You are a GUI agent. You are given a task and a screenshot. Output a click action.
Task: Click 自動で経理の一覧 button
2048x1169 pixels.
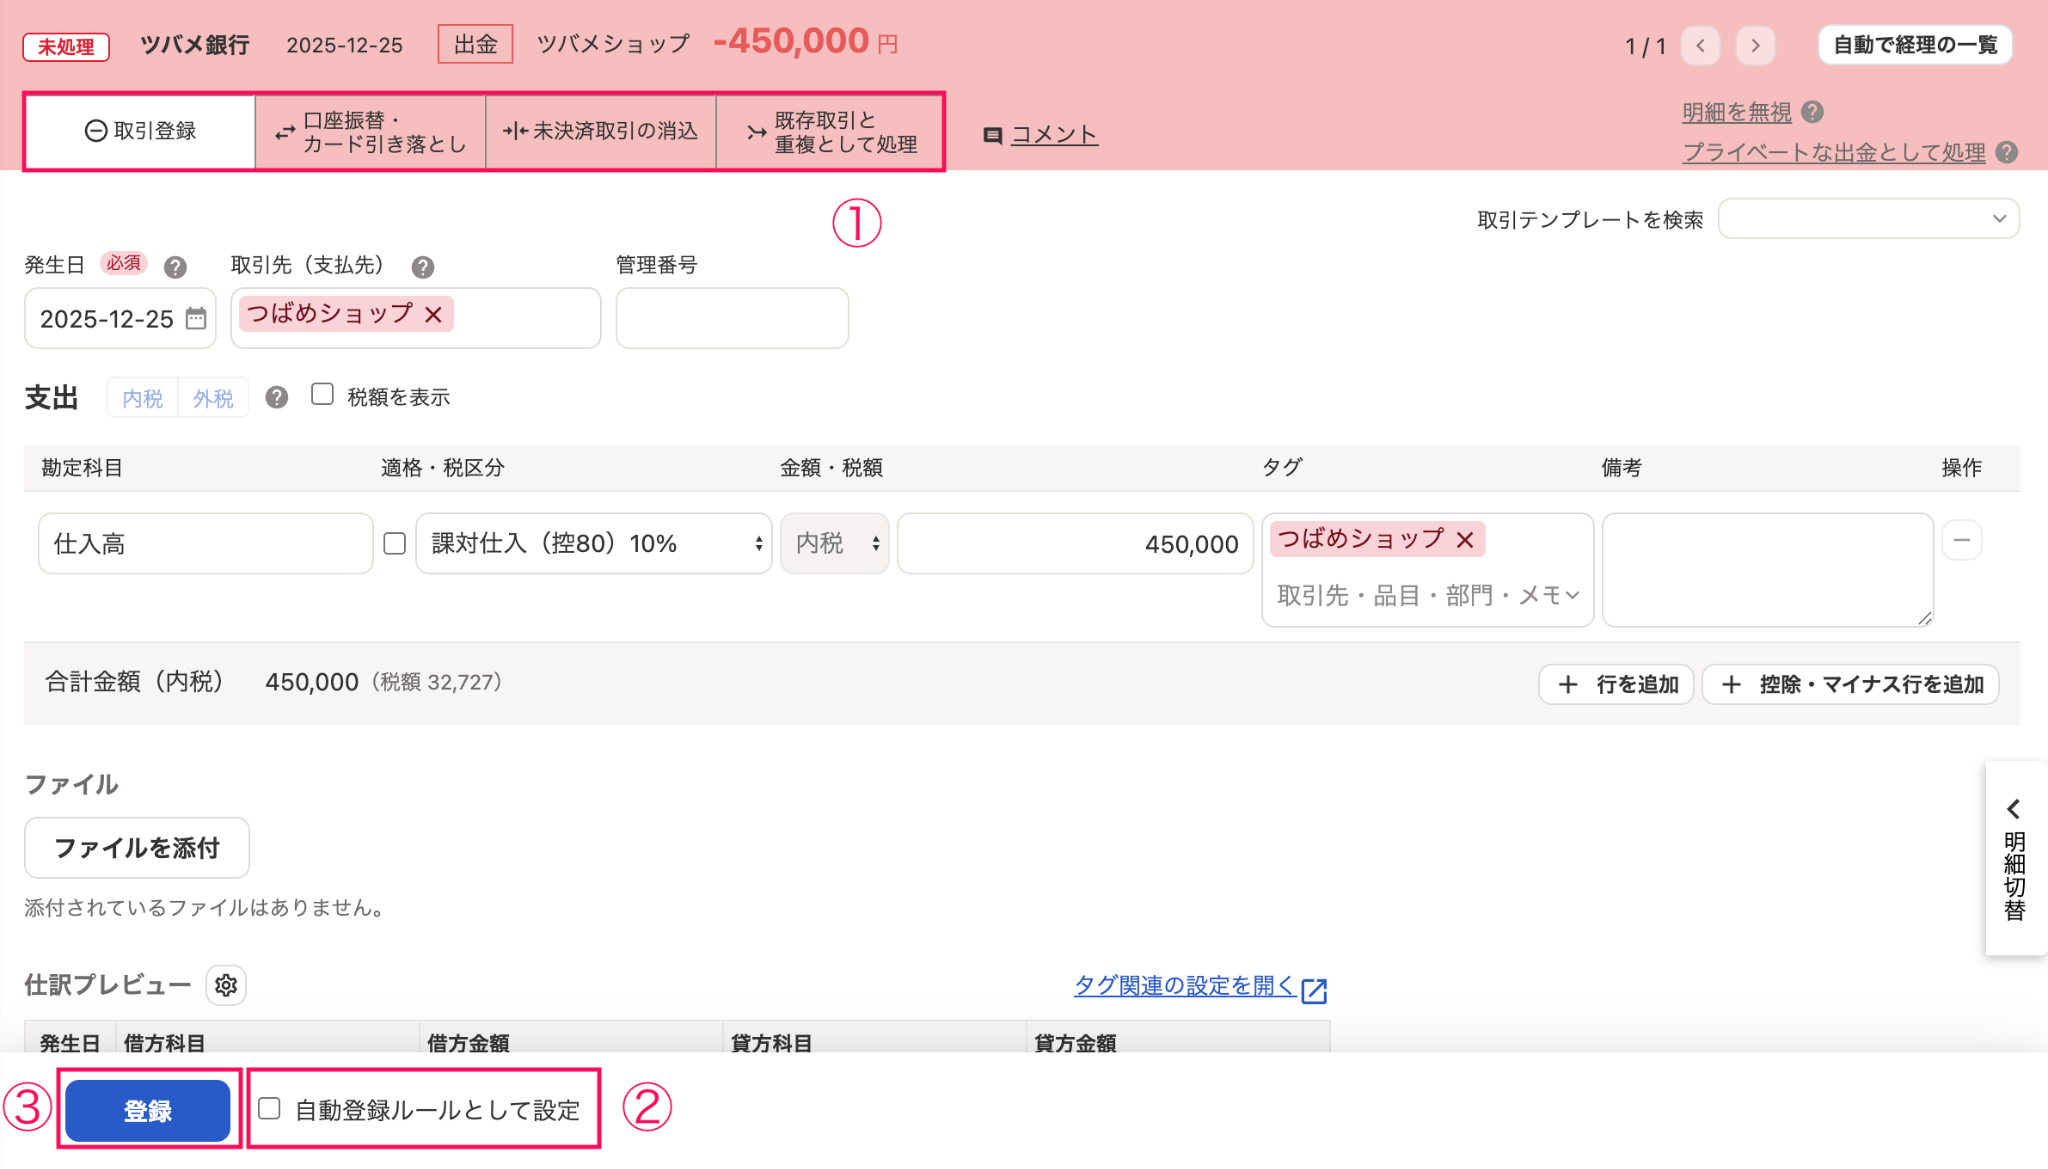click(x=1914, y=45)
